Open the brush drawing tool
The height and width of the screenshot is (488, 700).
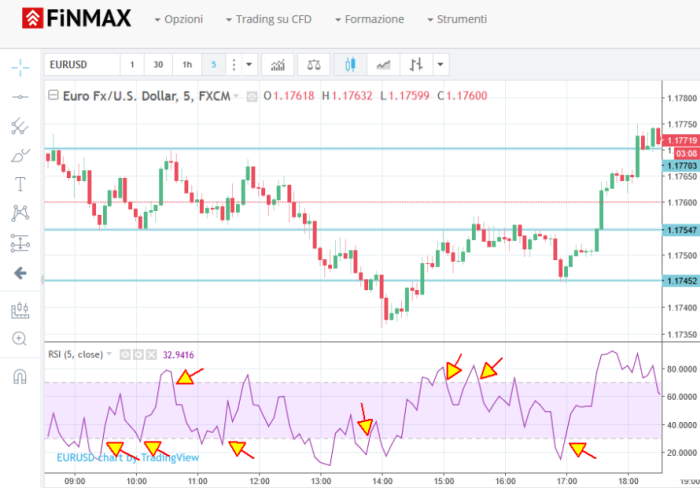(x=20, y=155)
